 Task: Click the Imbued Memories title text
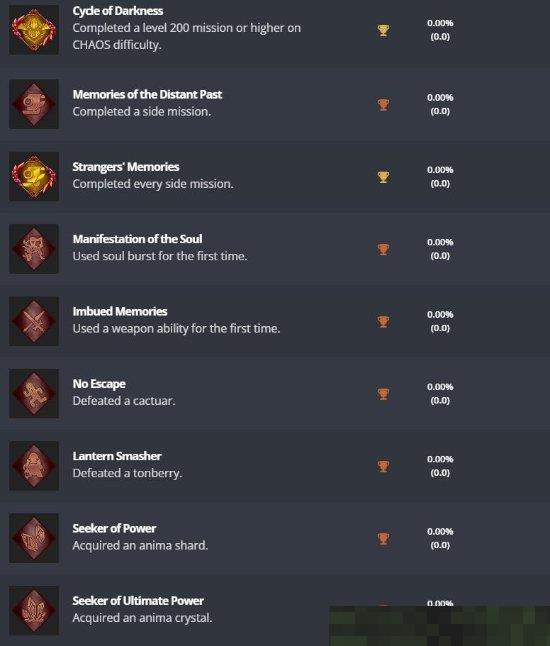click(x=120, y=311)
